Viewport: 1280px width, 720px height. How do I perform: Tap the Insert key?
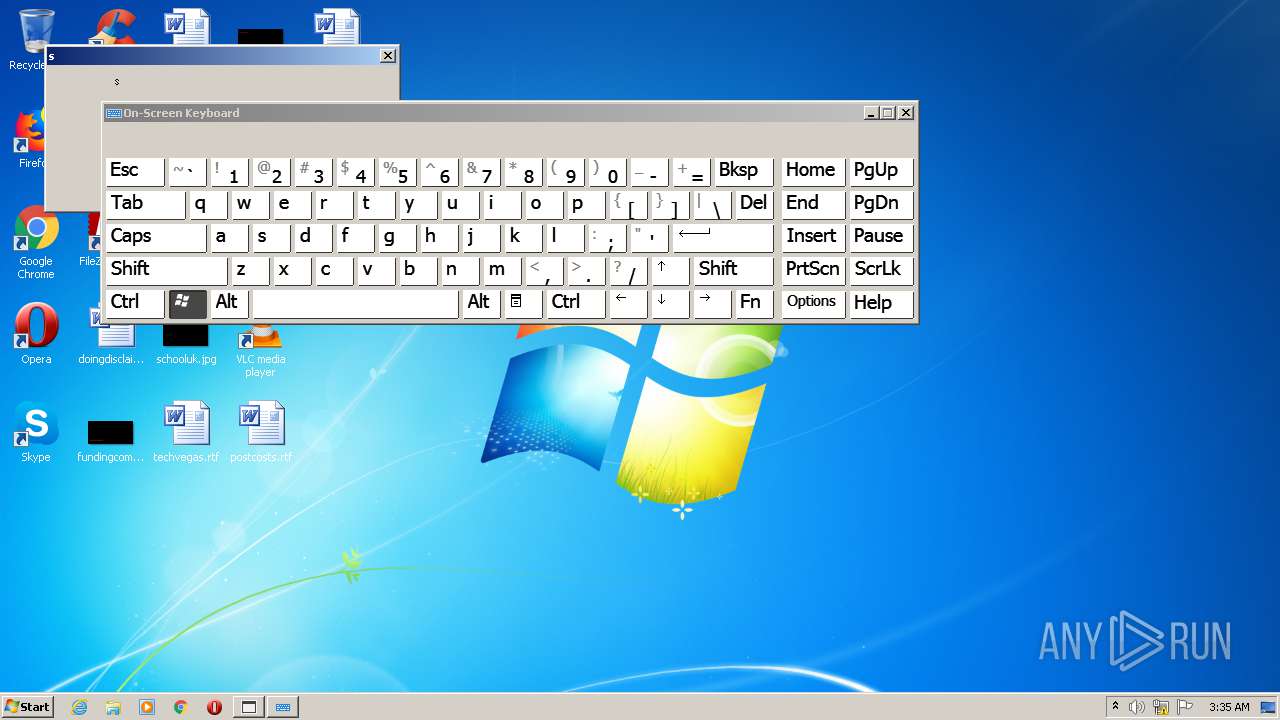coord(813,237)
